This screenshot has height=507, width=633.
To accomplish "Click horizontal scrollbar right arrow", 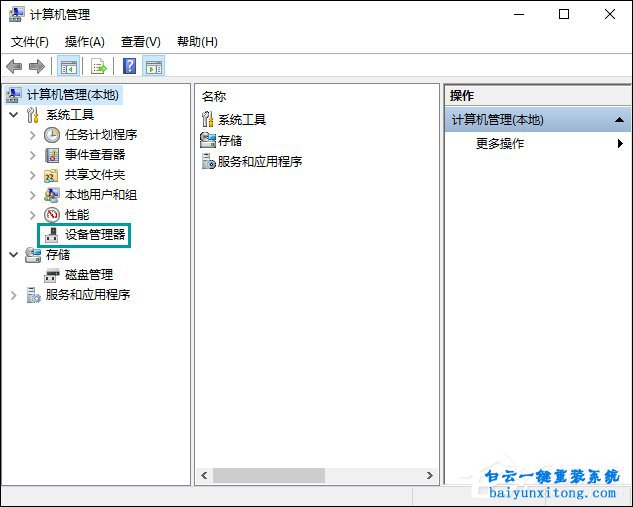I will [x=430, y=476].
